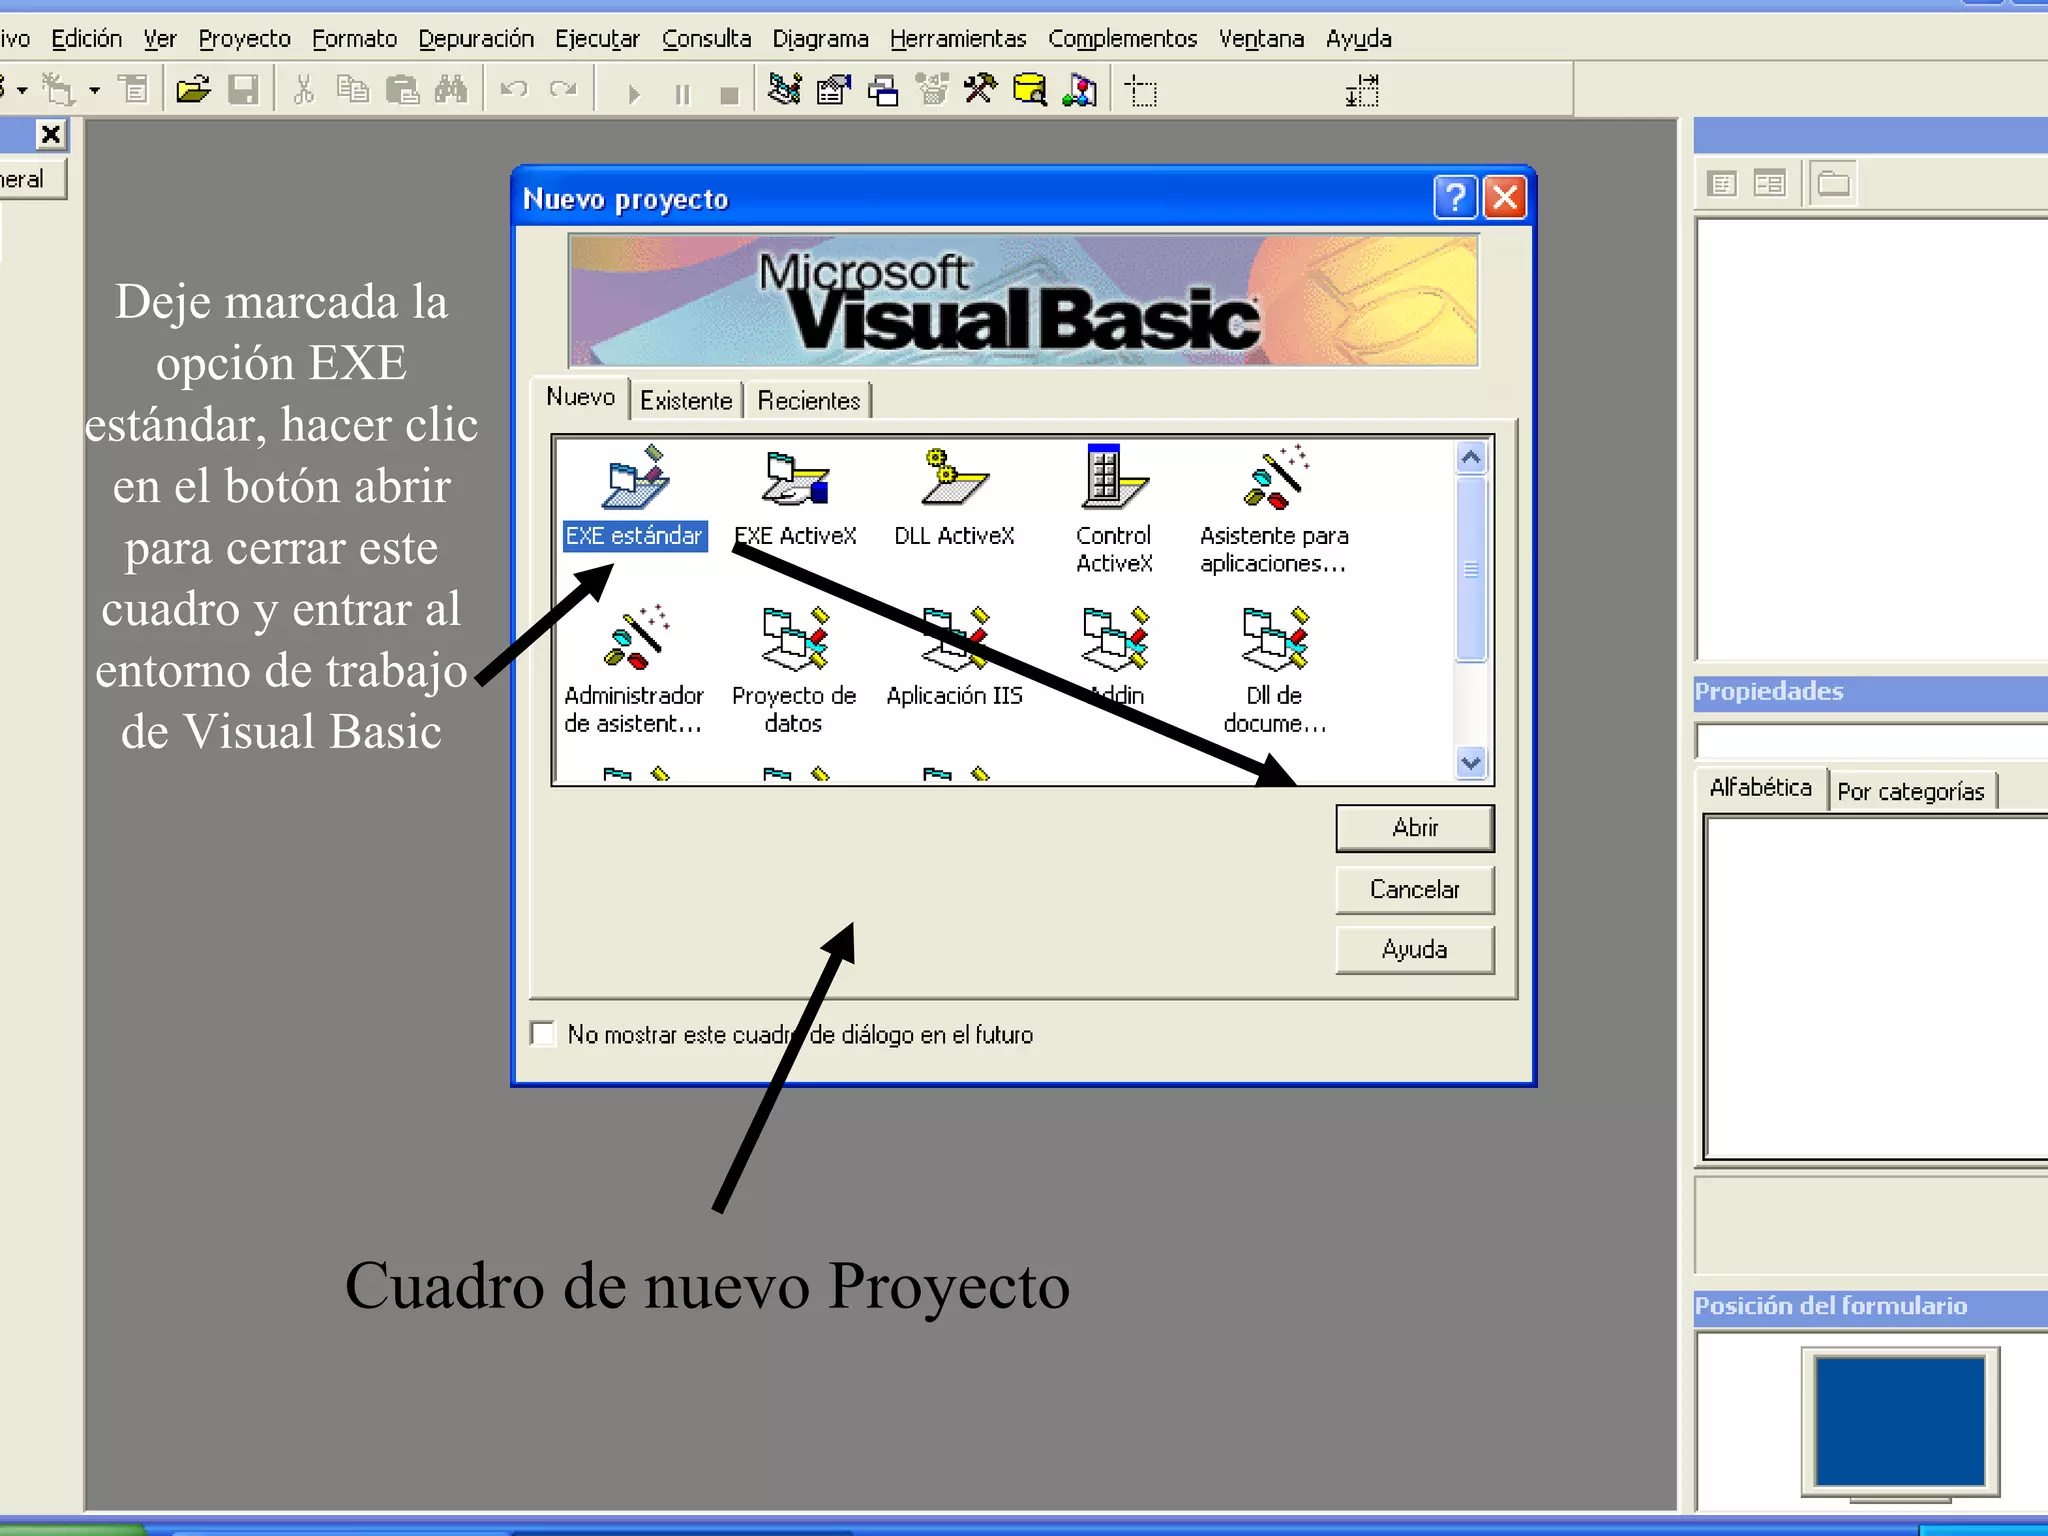Screen dimensions: 2048x1536
Task: Open the Proyecto menu
Action: [x=245, y=39]
